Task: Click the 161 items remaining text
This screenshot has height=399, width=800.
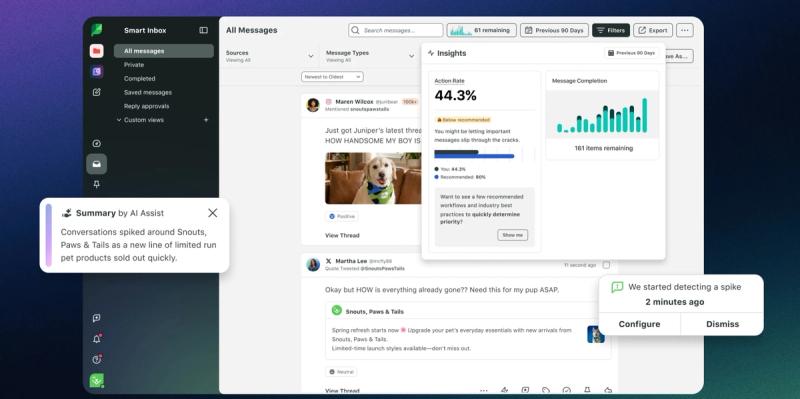Action: point(603,148)
